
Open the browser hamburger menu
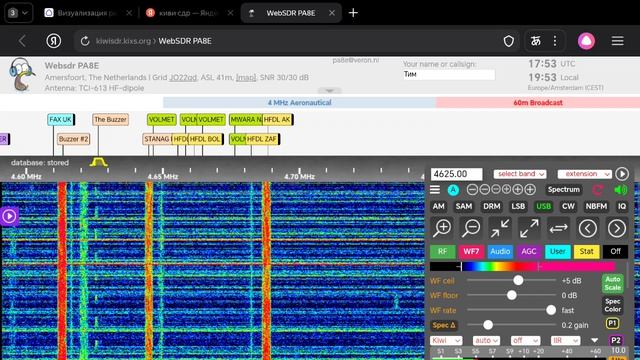point(618,41)
